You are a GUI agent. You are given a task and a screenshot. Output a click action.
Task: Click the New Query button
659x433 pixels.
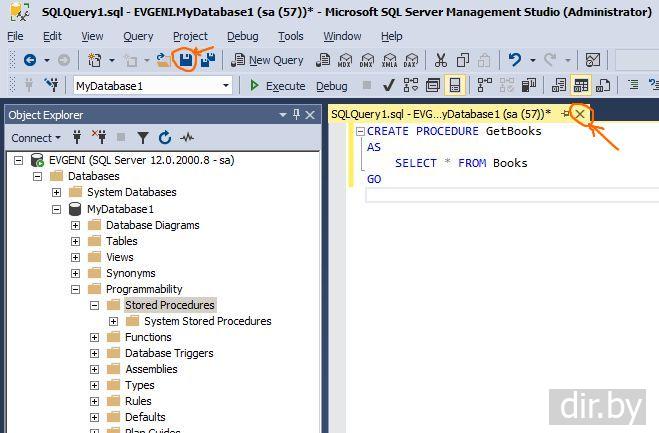(267, 61)
